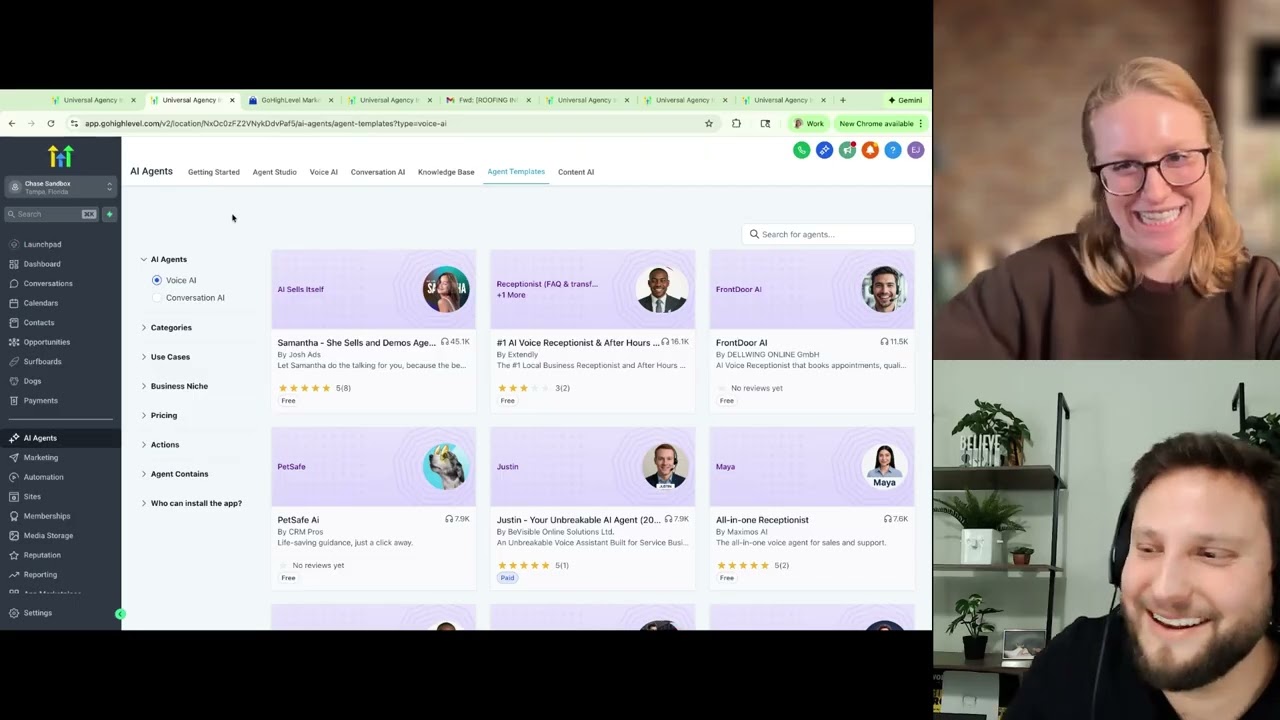
Task: Open the blue AI sparkle icon
Action: click(824, 150)
